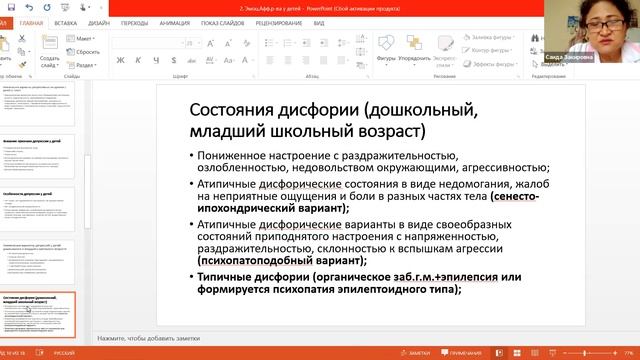
Task: Open the ГЛАВНАЯ ribbon tab
Action: 31,23
